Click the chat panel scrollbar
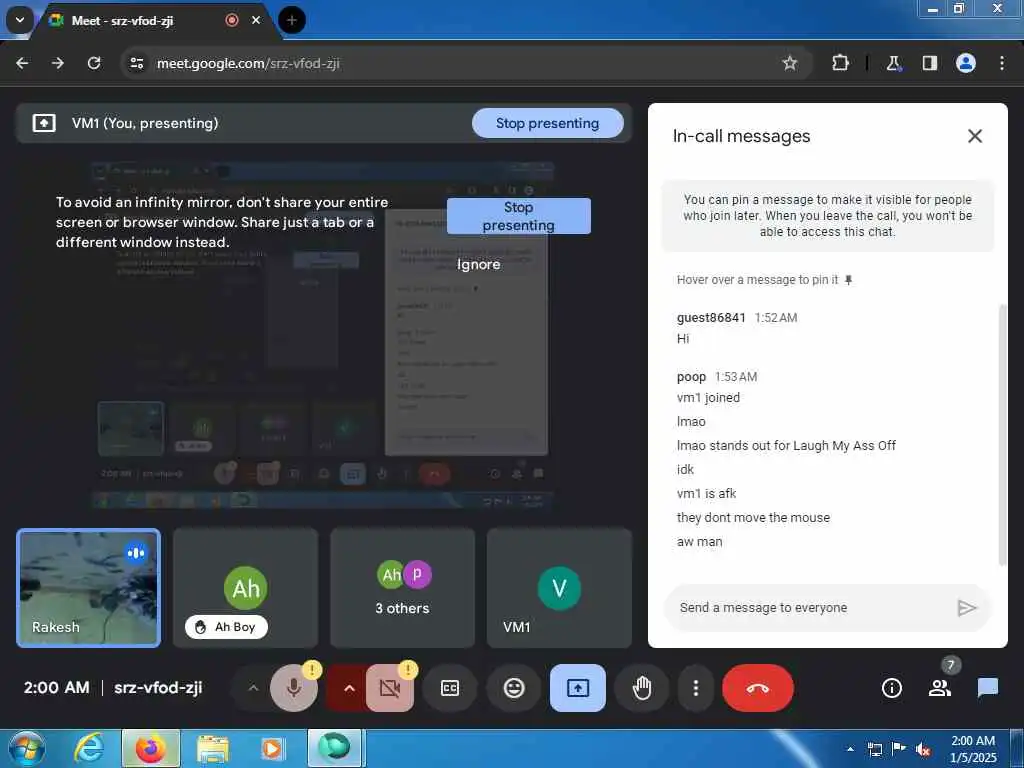Image resolution: width=1024 pixels, height=768 pixels. point(1003,434)
